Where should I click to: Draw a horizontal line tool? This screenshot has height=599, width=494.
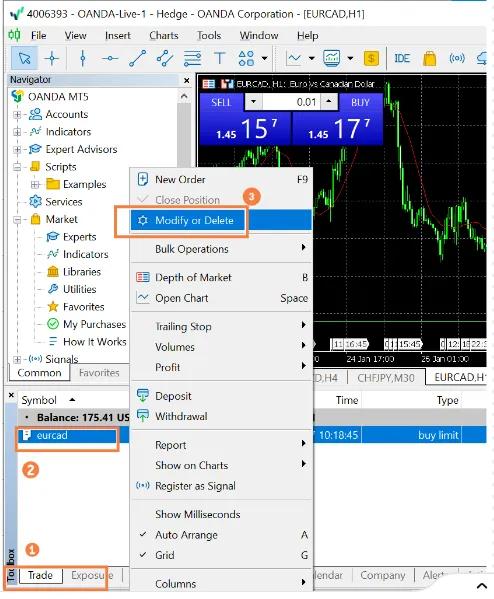coord(110,58)
